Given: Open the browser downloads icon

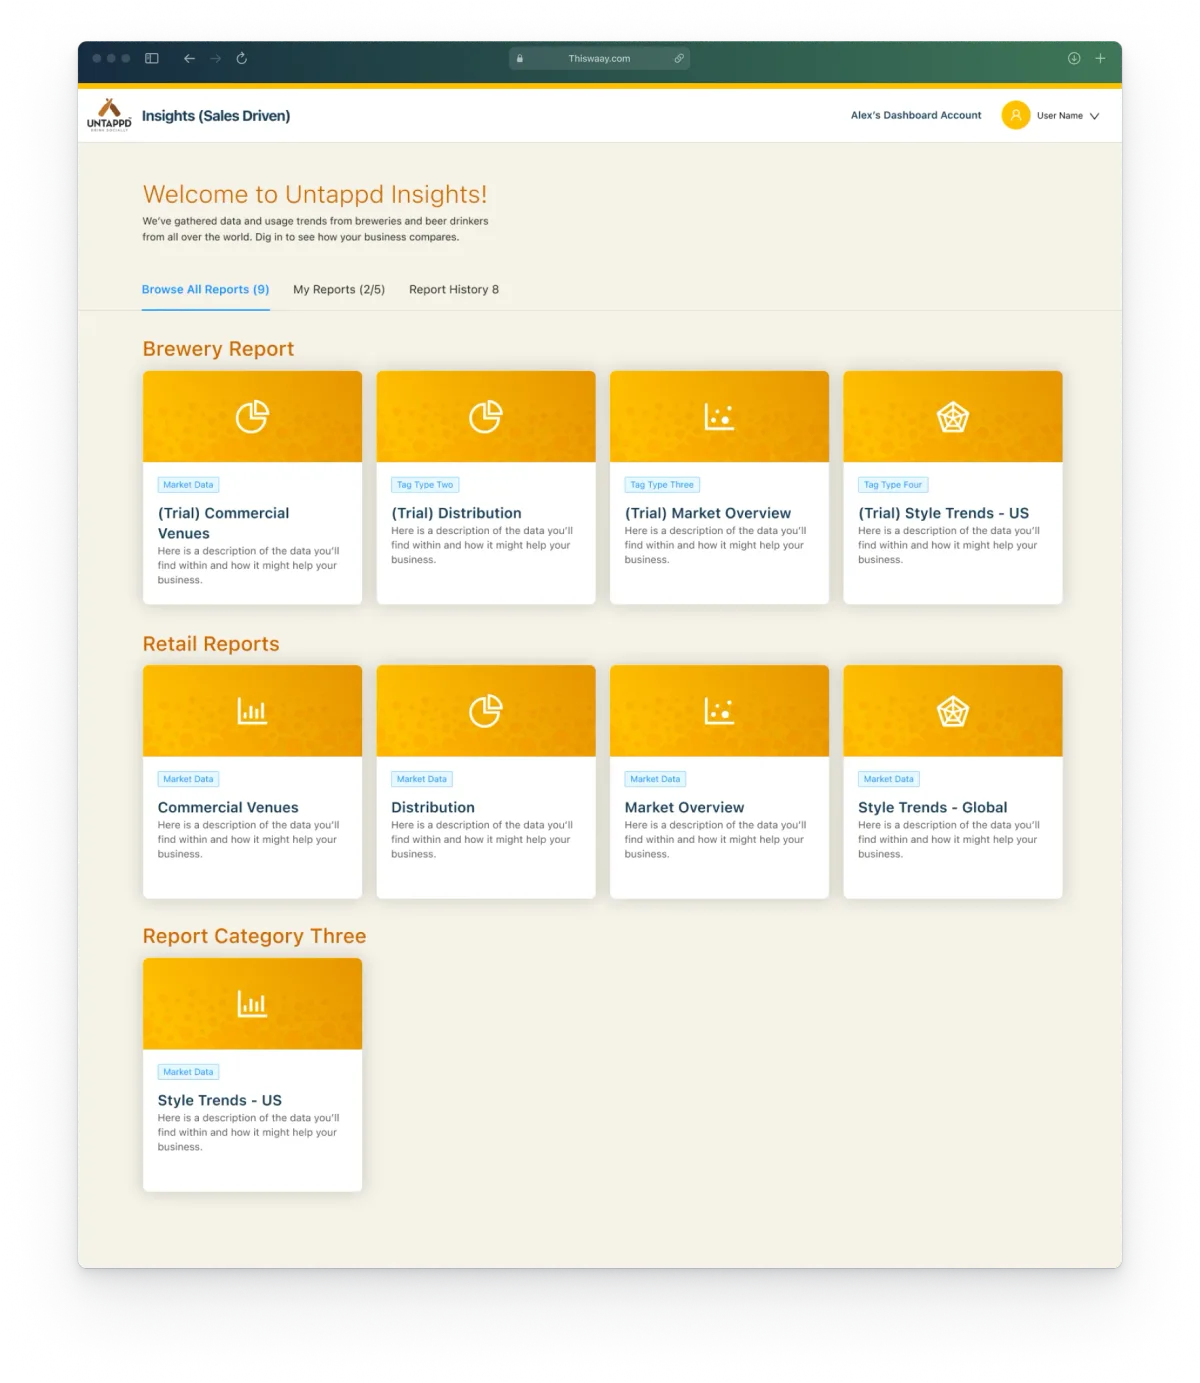Looking at the screenshot, I should [1074, 58].
